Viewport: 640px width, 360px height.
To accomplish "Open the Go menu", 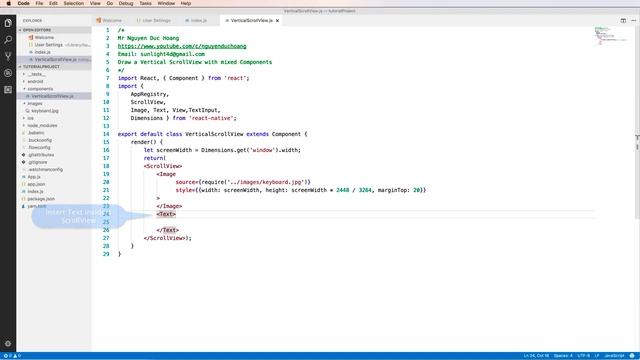I will (109, 3).
